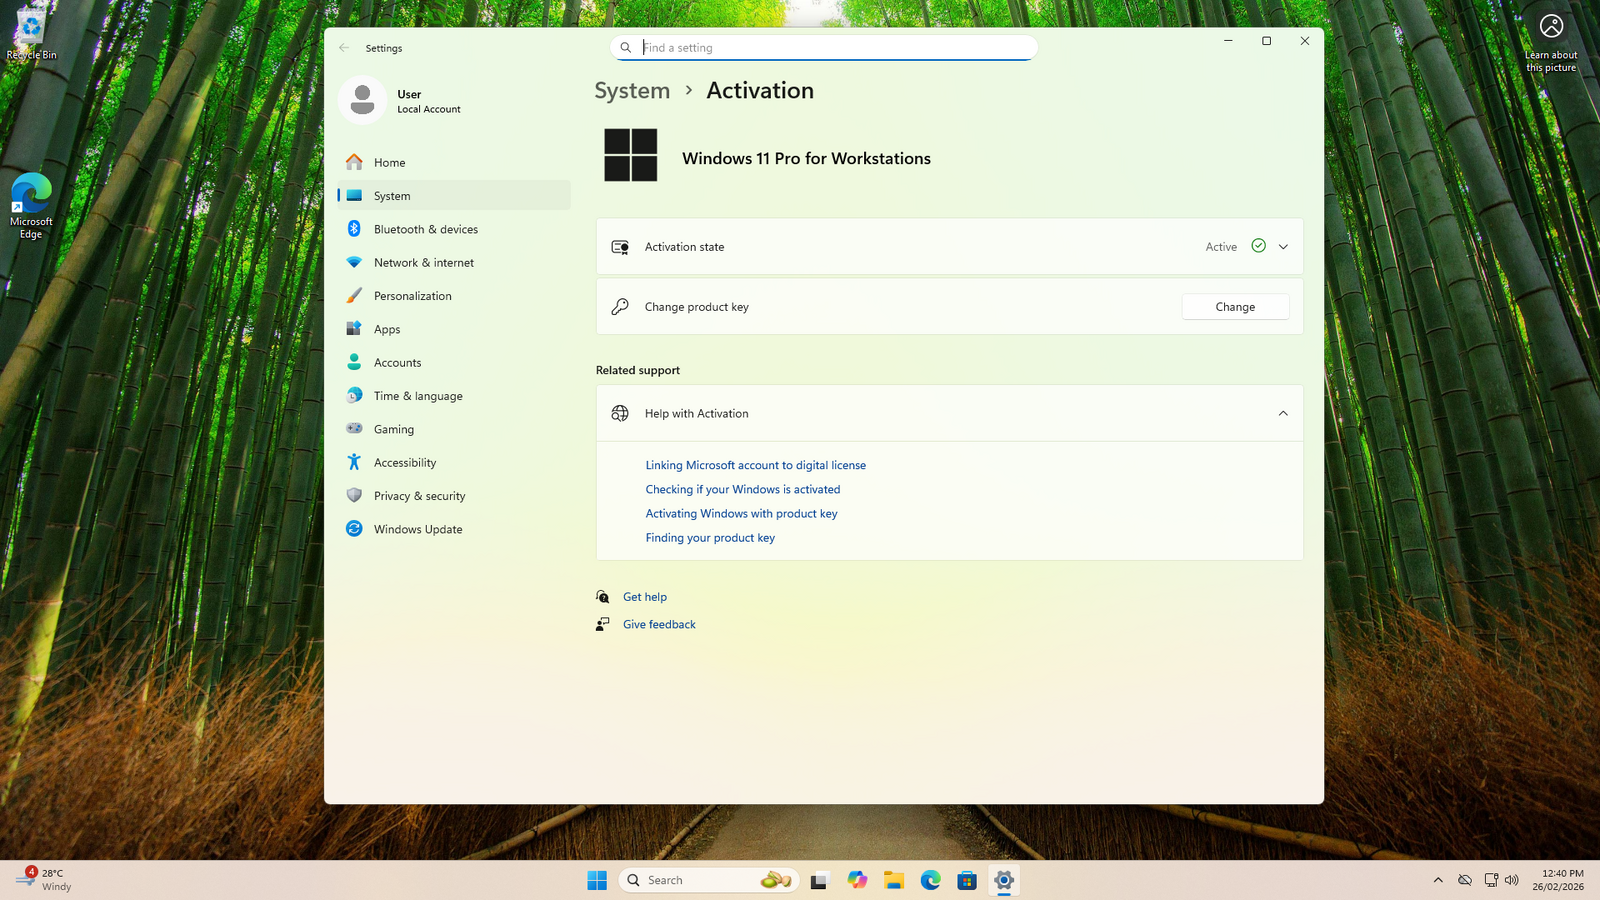This screenshot has width=1600, height=900.
Task: Expand the Activation state row
Action: [1283, 247]
